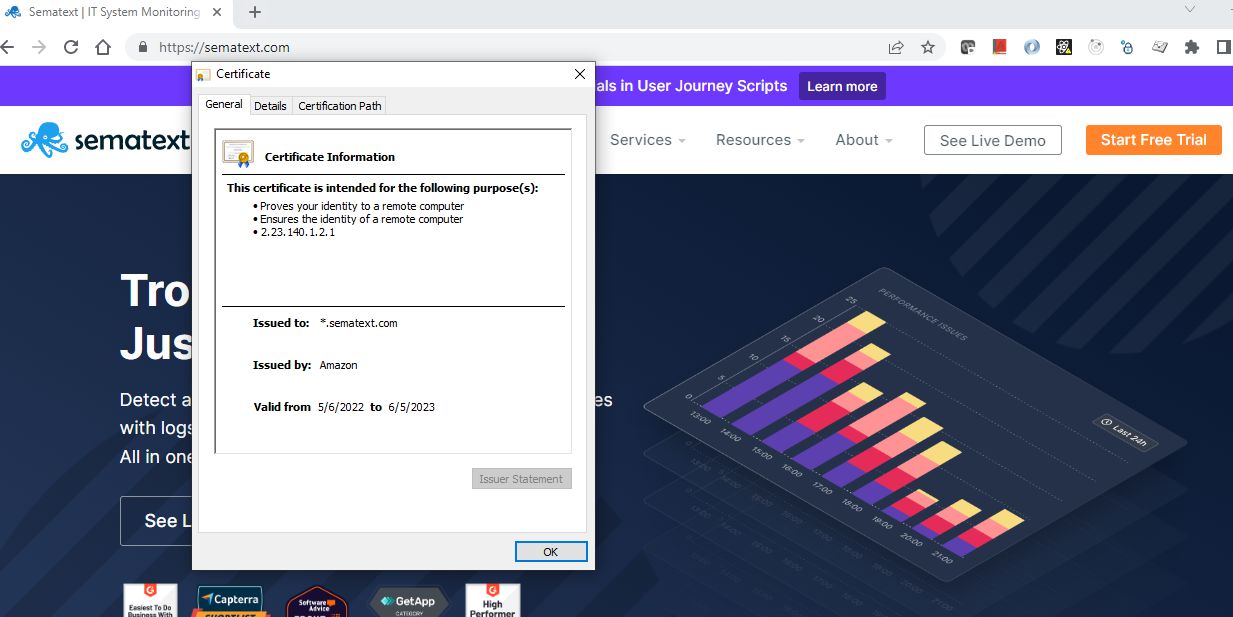This screenshot has width=1233, height=617.
Task: Open the envelope tray extension icon
Action: click(1159, 47)
